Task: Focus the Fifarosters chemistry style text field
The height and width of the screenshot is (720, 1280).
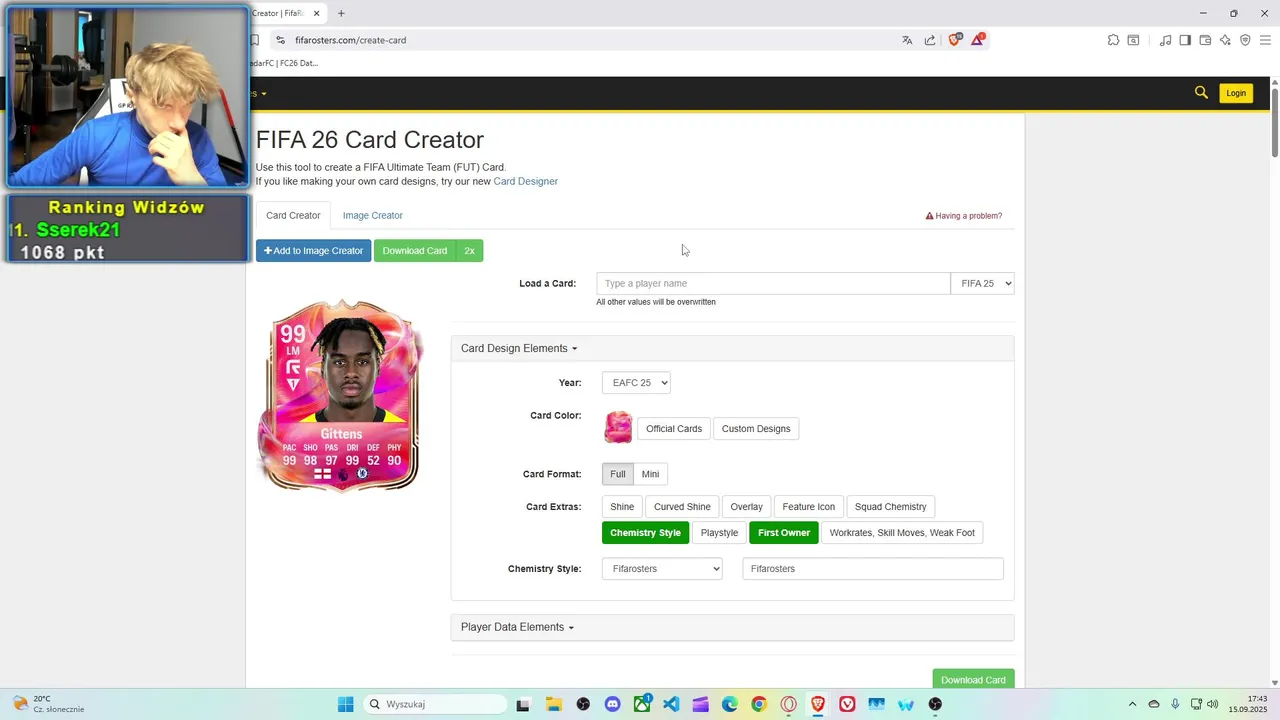Action: (872, 569)
